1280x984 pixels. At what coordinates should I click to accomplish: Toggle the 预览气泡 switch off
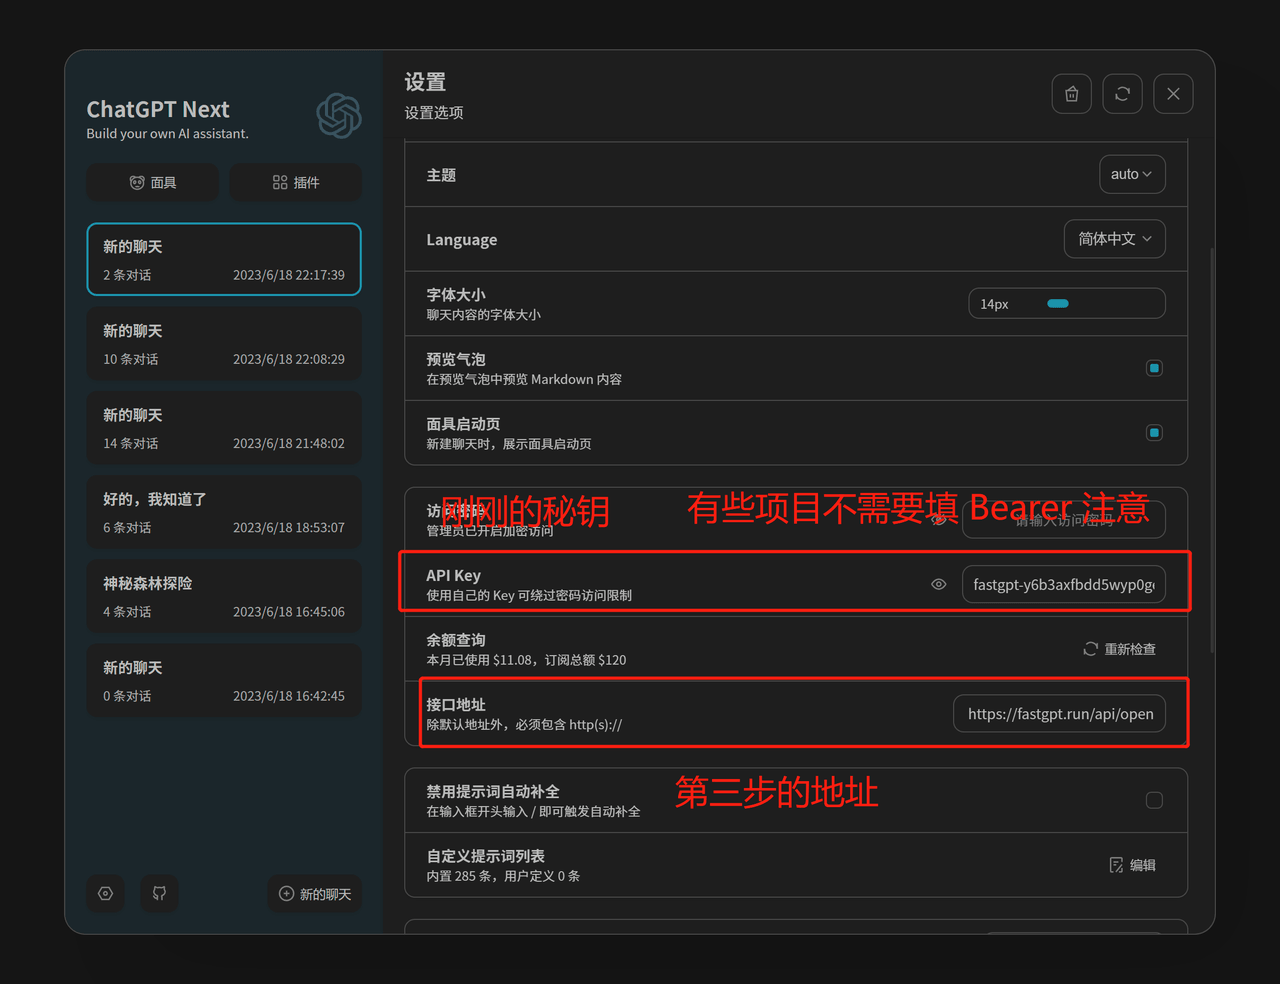1154,368
